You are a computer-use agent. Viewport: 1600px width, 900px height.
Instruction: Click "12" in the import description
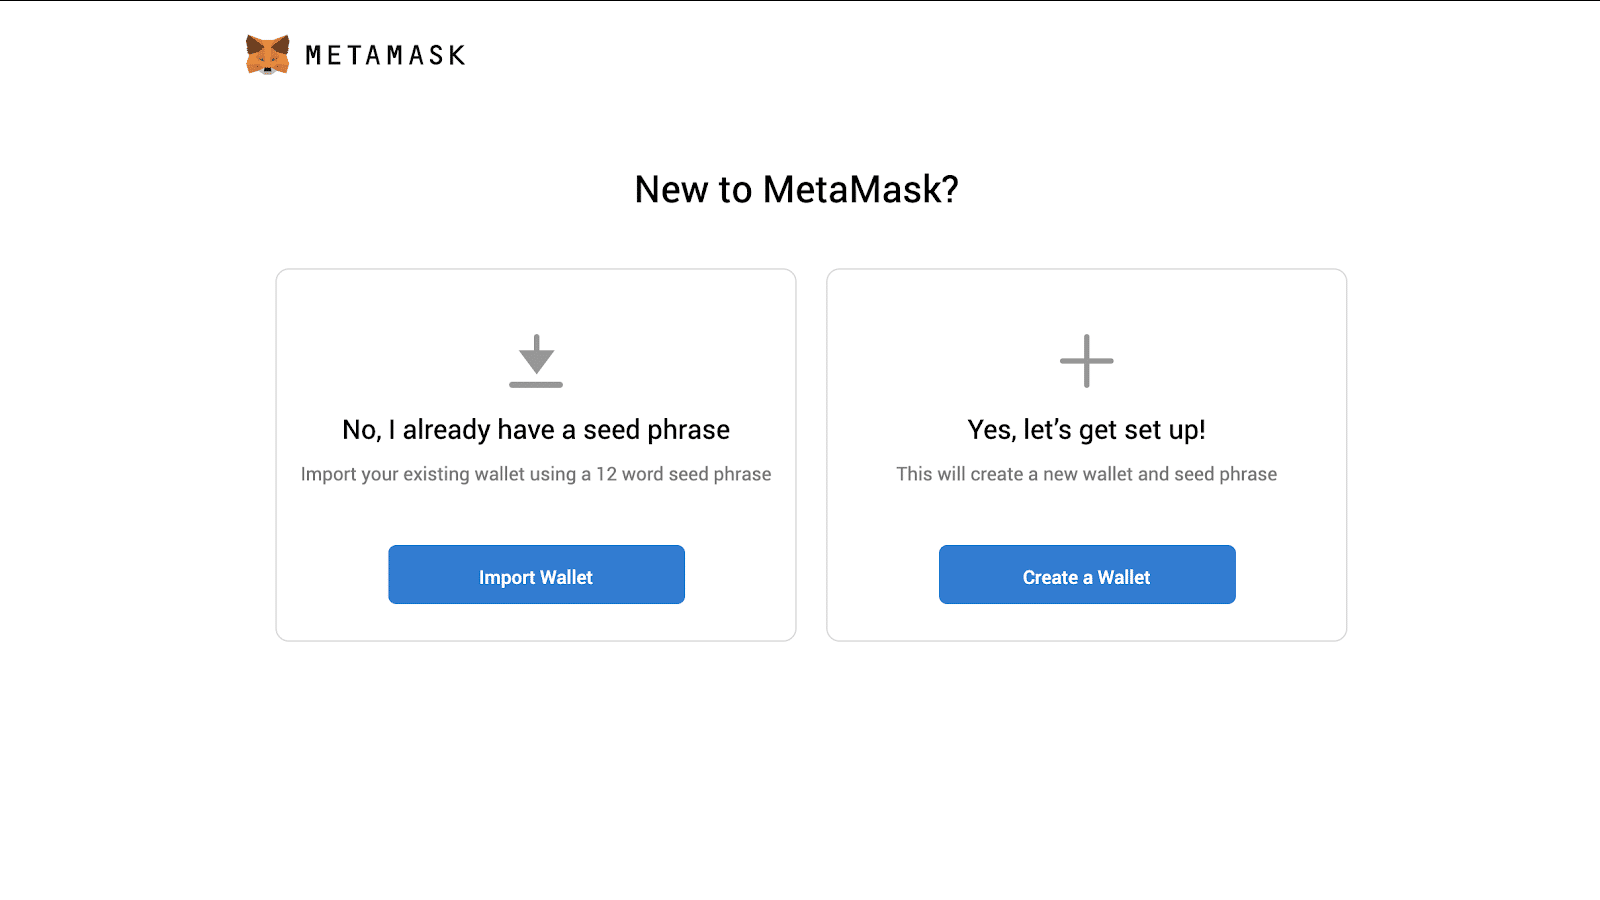coord(607,474)
